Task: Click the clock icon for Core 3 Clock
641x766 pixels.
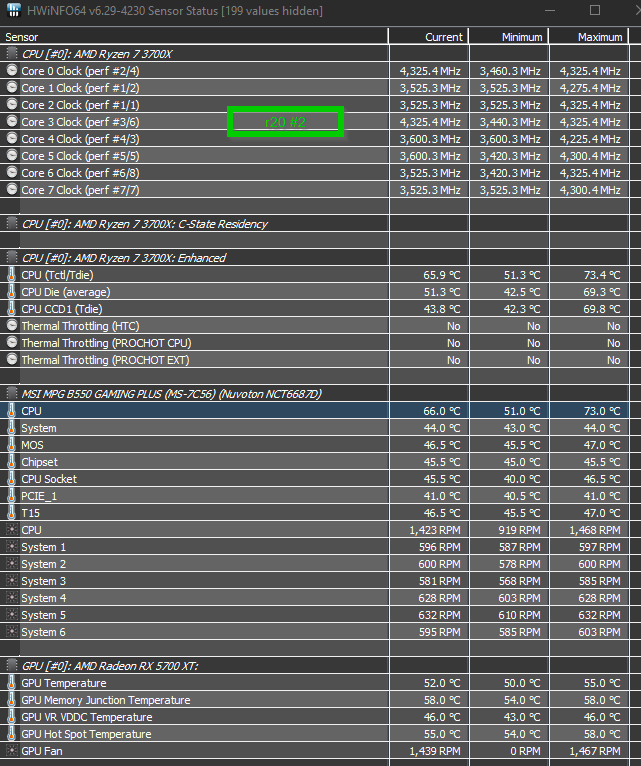Action: pyautogui.click(x=12, y=121)
